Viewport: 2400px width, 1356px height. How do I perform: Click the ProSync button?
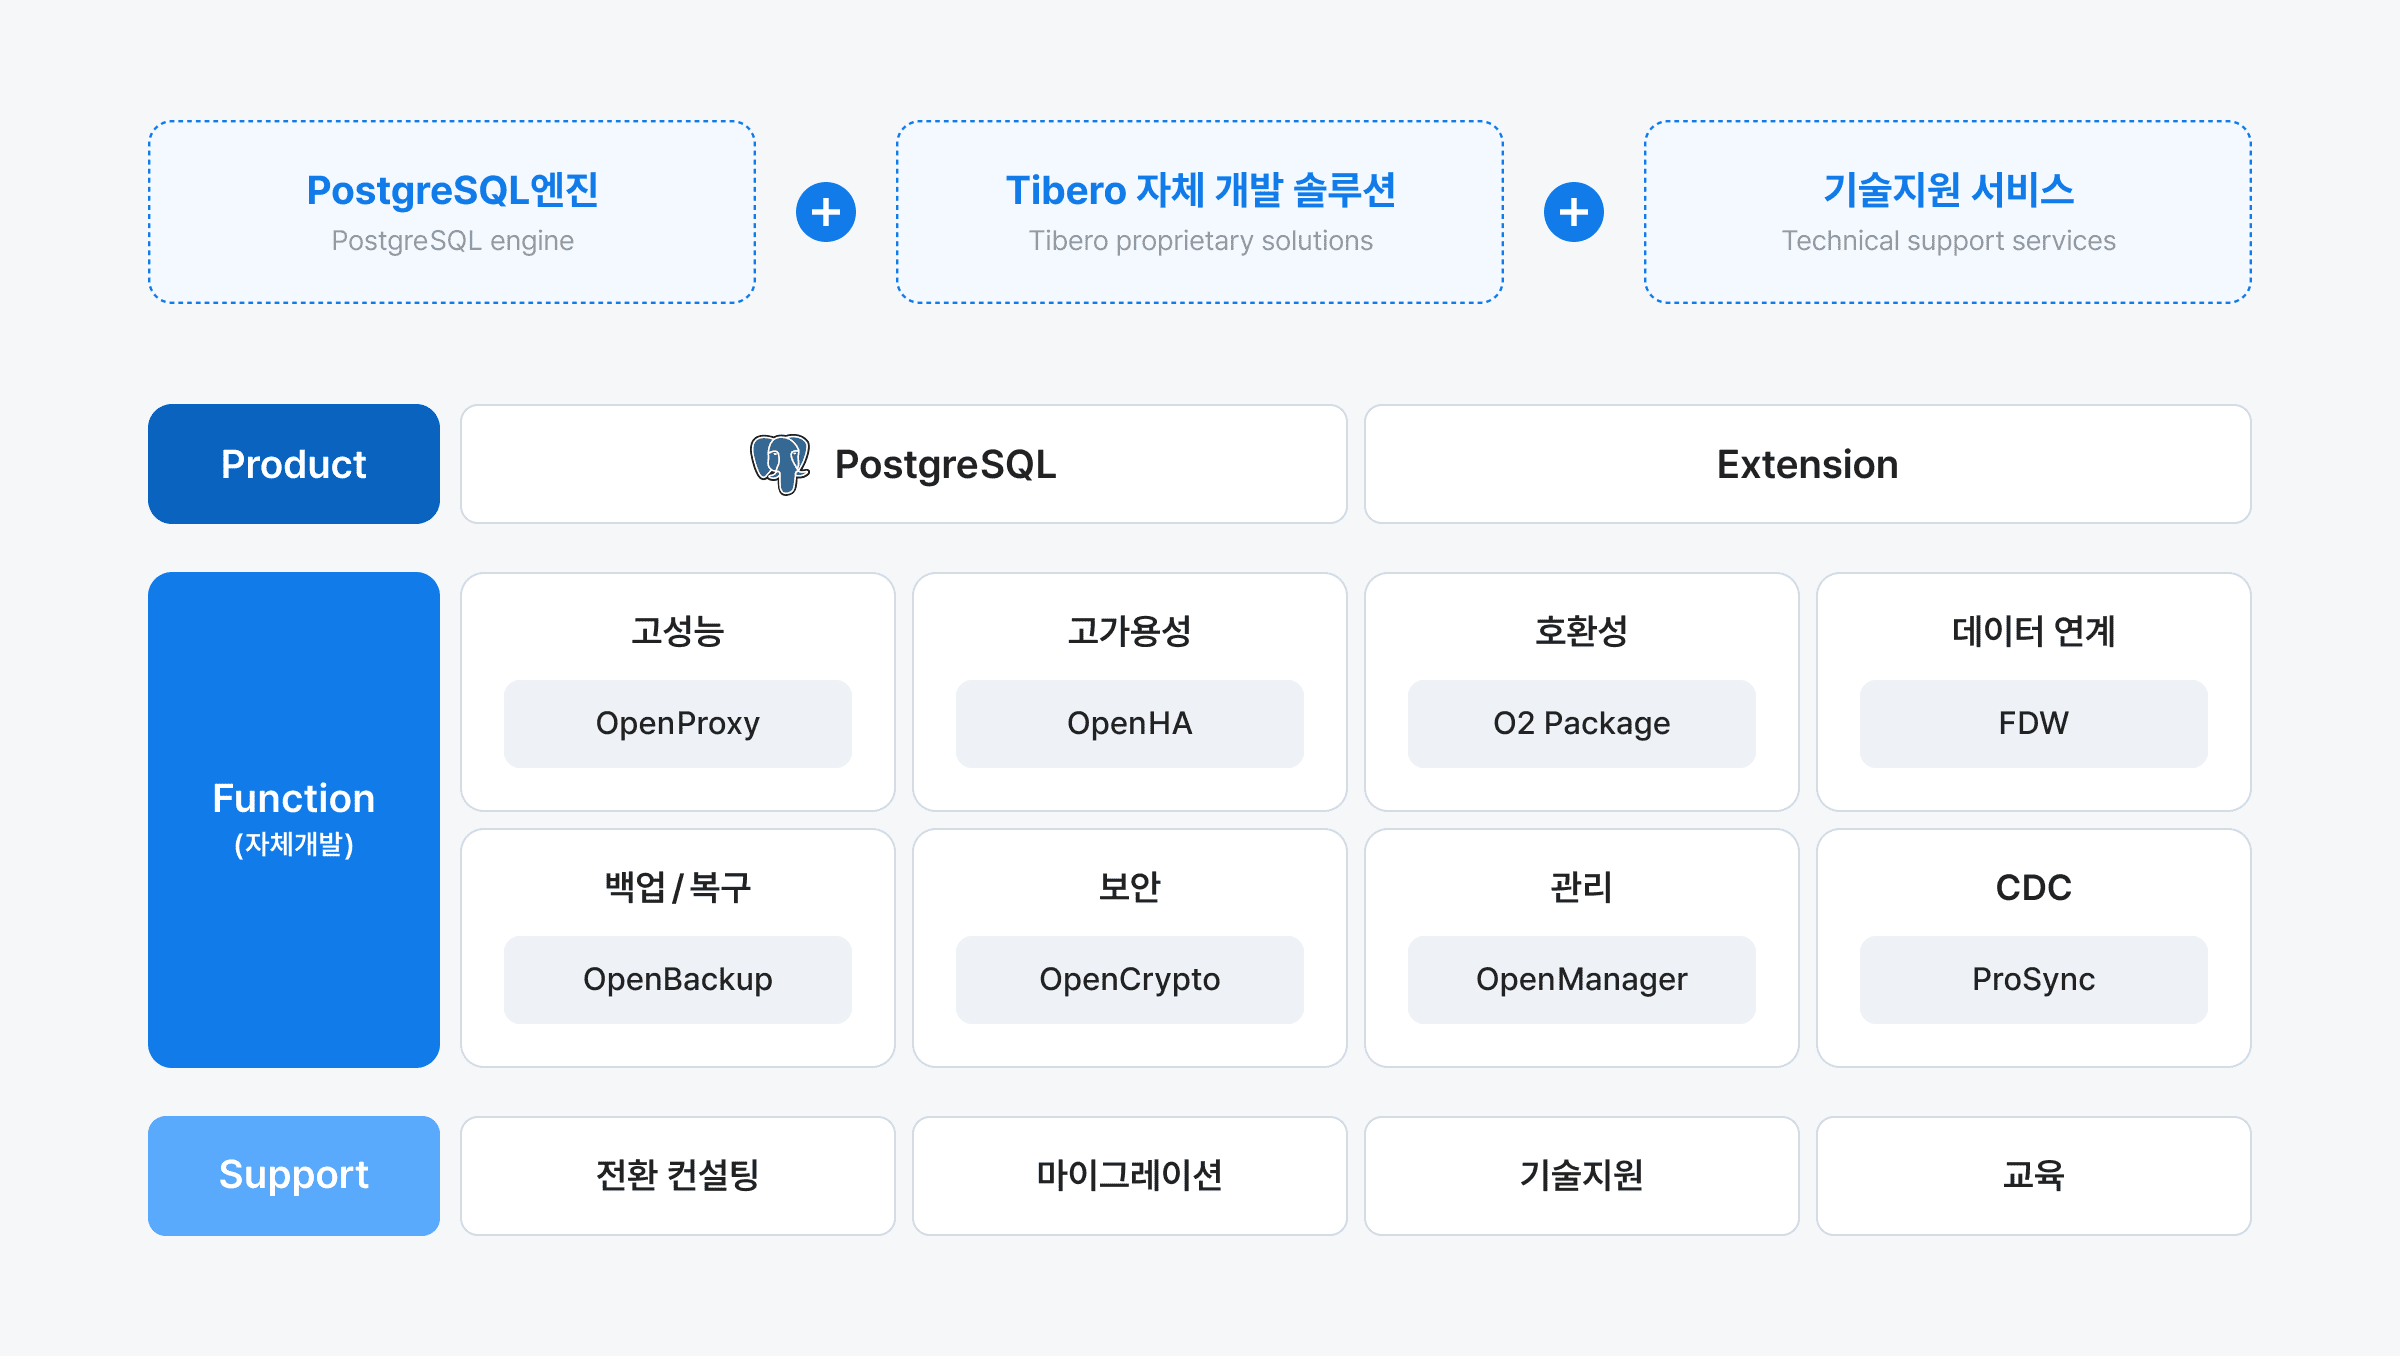pyautogui.click(x=2033, y=979)
